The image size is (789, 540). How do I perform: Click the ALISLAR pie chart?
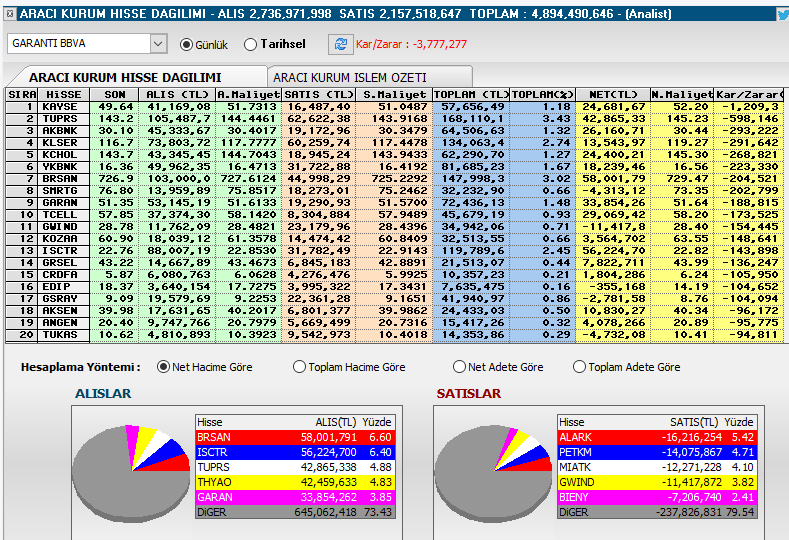[131, 473]
